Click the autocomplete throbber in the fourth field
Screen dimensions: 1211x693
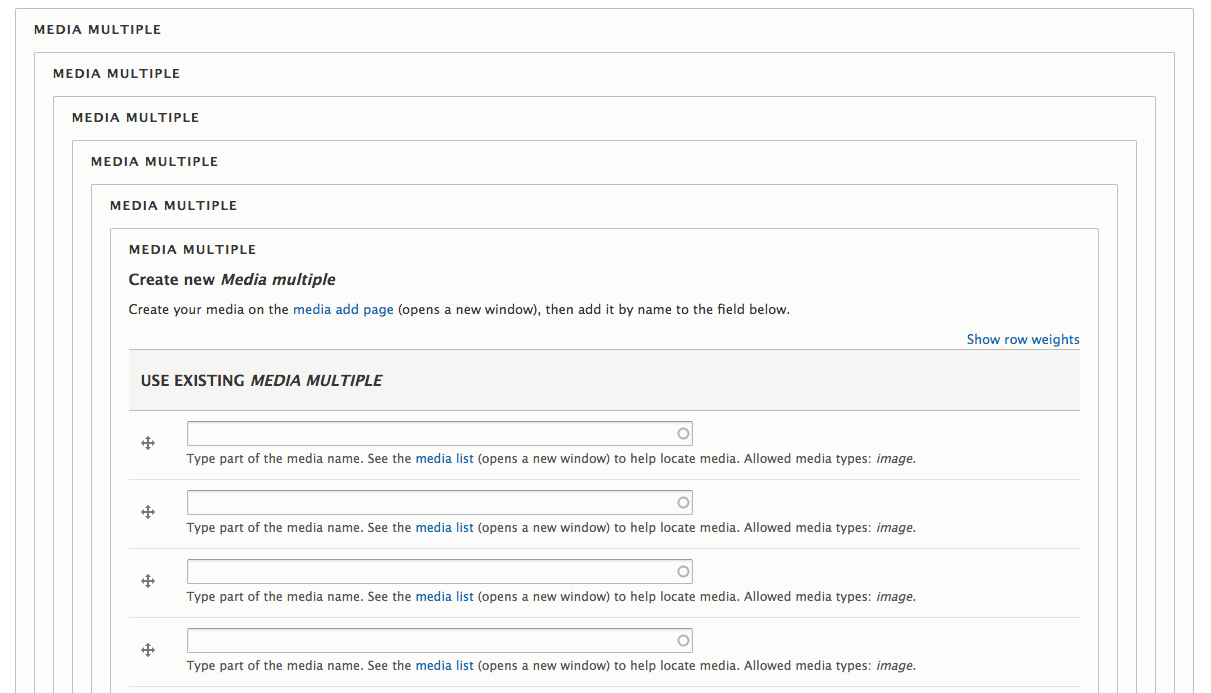682,640
